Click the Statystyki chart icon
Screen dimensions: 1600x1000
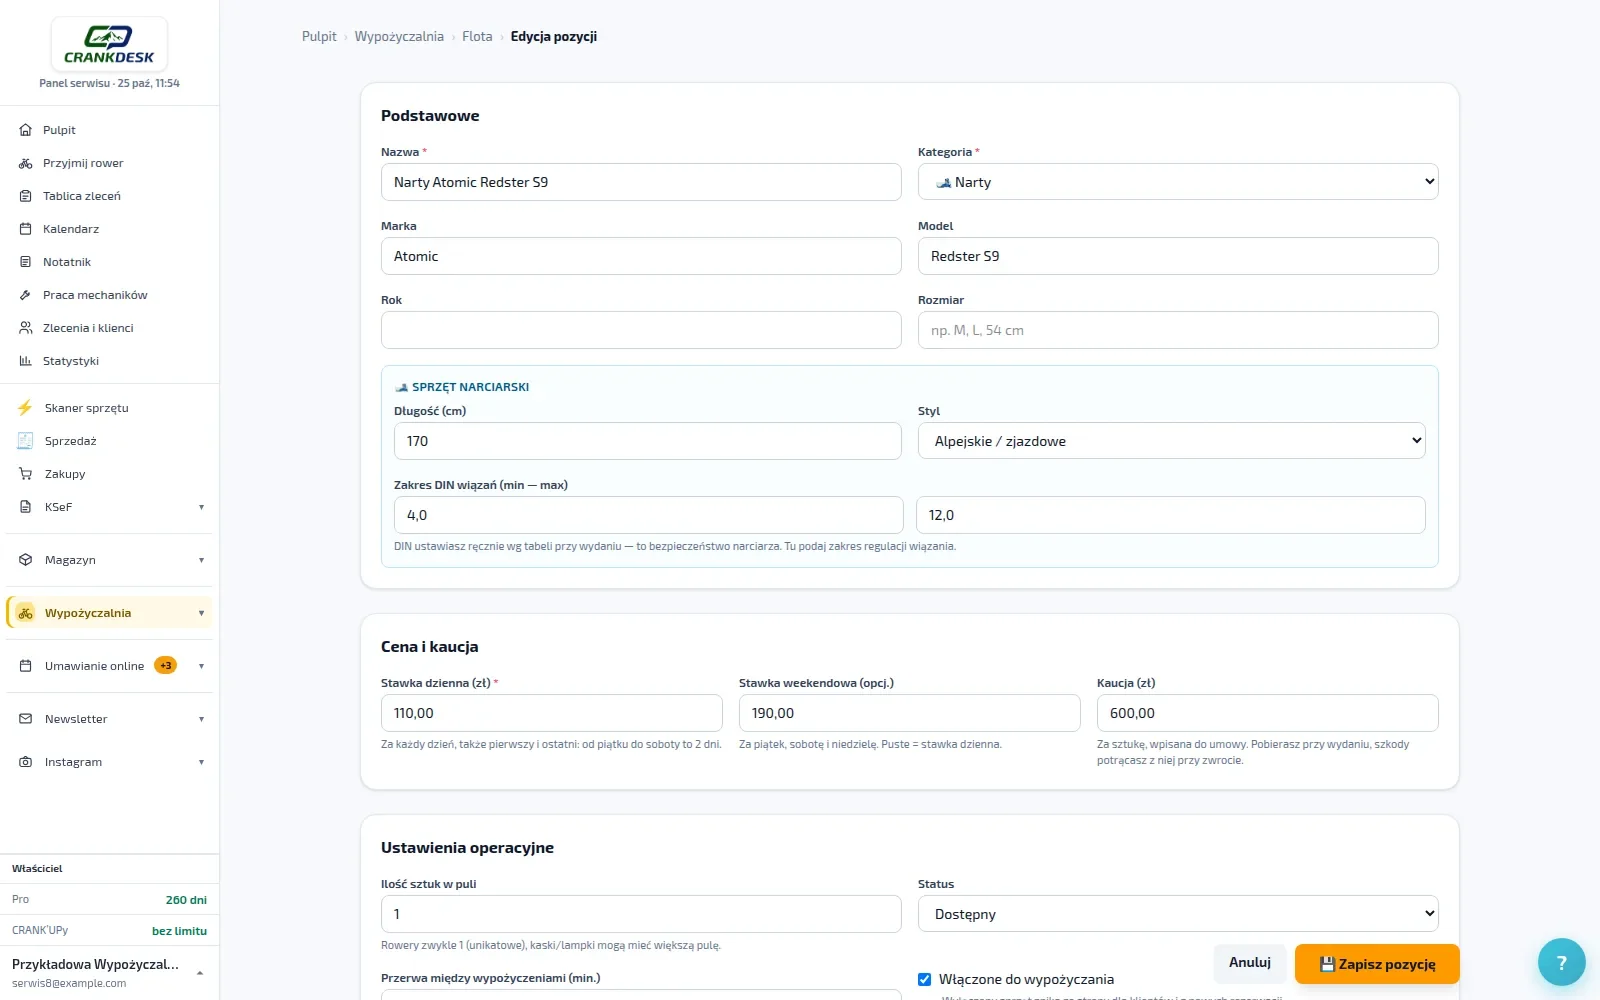click(26, 361)
